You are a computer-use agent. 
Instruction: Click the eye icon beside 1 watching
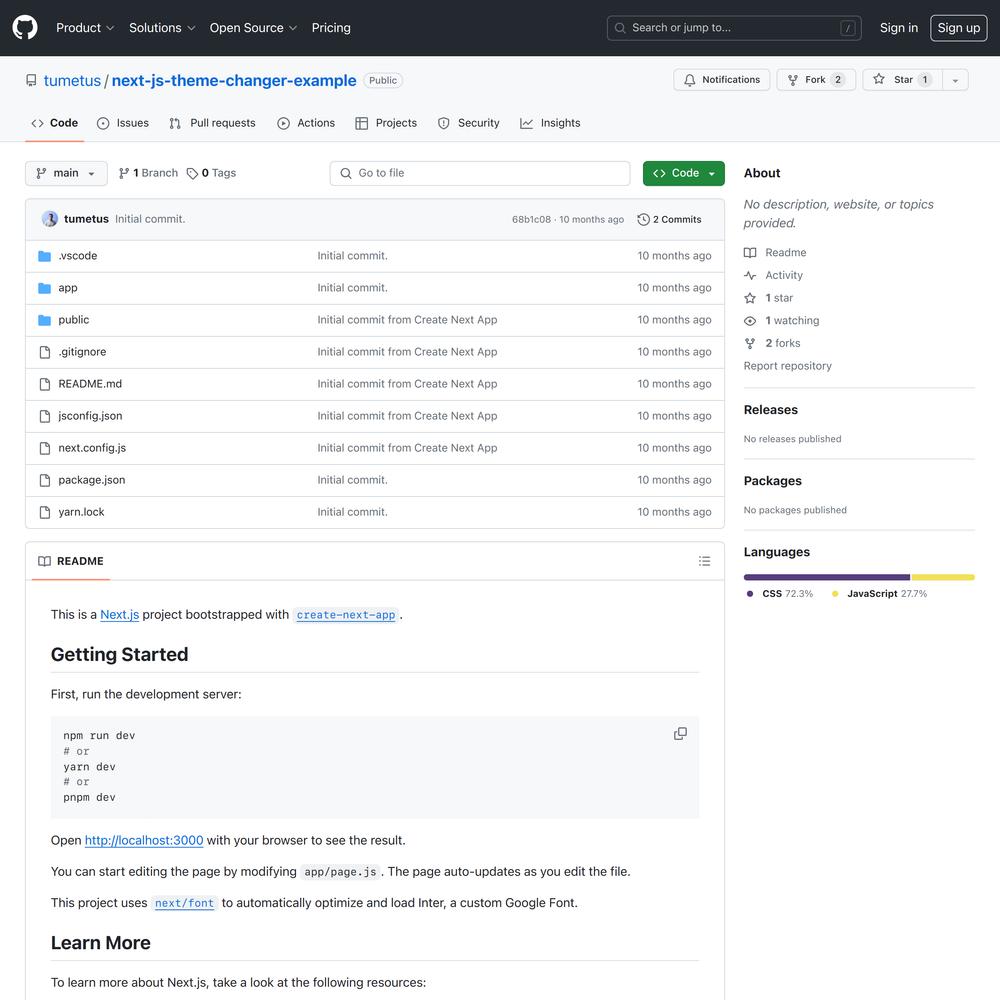click(750, 321)
